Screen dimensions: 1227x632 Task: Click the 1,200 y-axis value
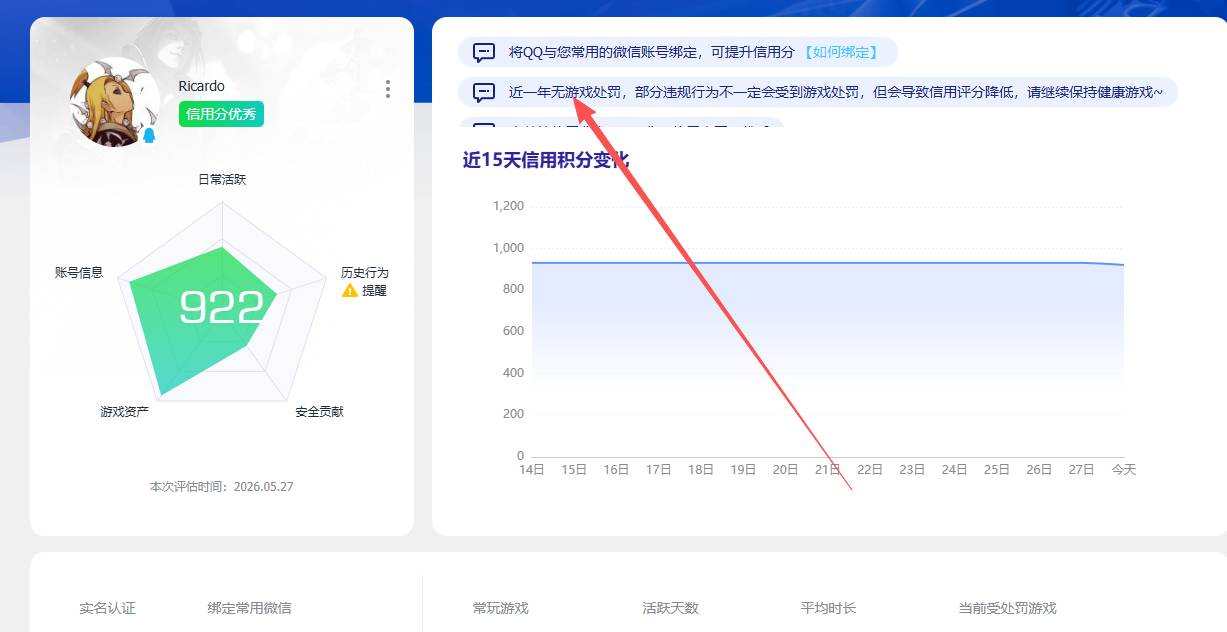[x=508, y=206]
